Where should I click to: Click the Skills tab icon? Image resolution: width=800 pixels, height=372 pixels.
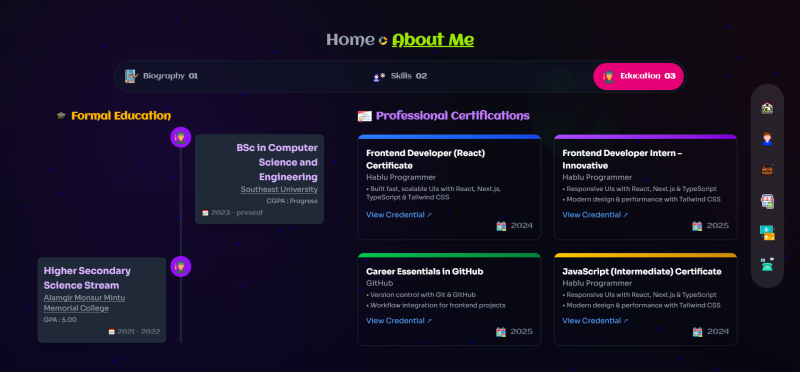379,77
